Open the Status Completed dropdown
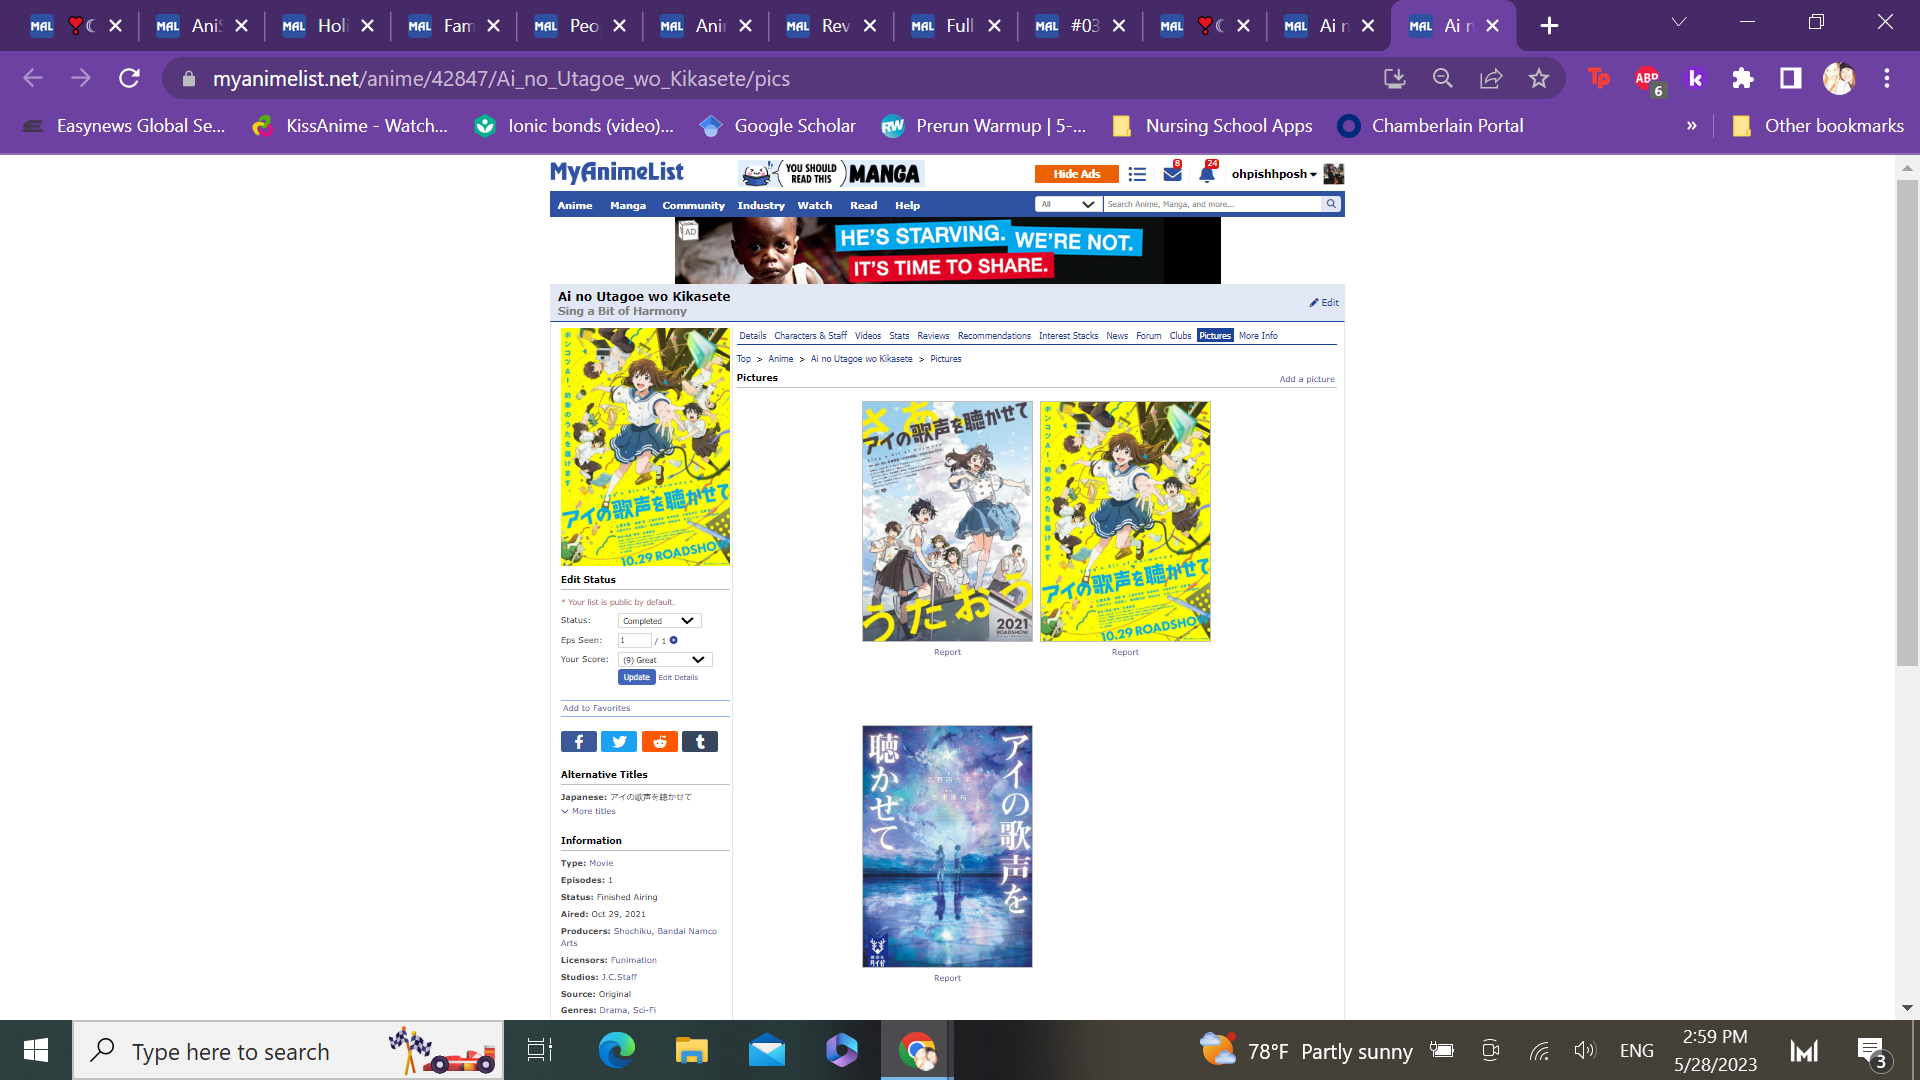This screenshot has width=1920, height=1080. (x=659, y=621)
